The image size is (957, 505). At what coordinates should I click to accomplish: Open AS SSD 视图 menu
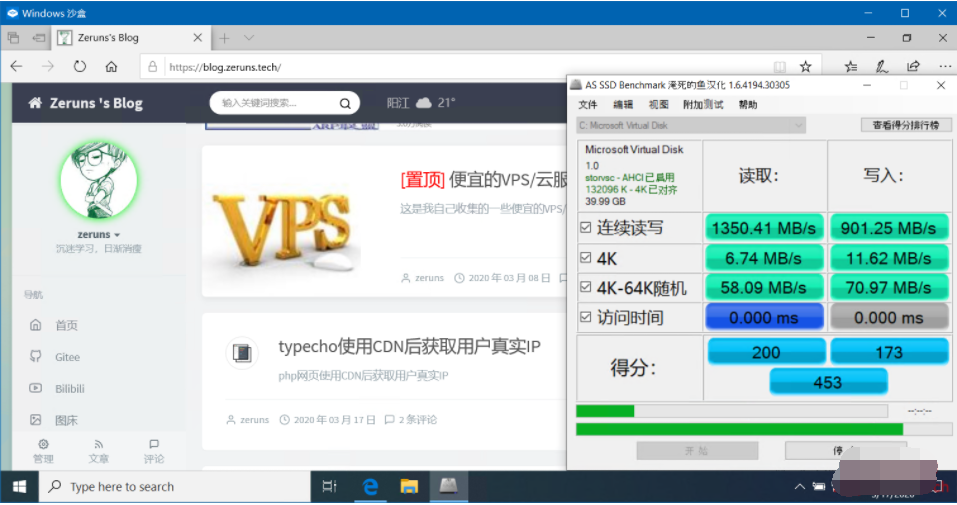point(659,105)
